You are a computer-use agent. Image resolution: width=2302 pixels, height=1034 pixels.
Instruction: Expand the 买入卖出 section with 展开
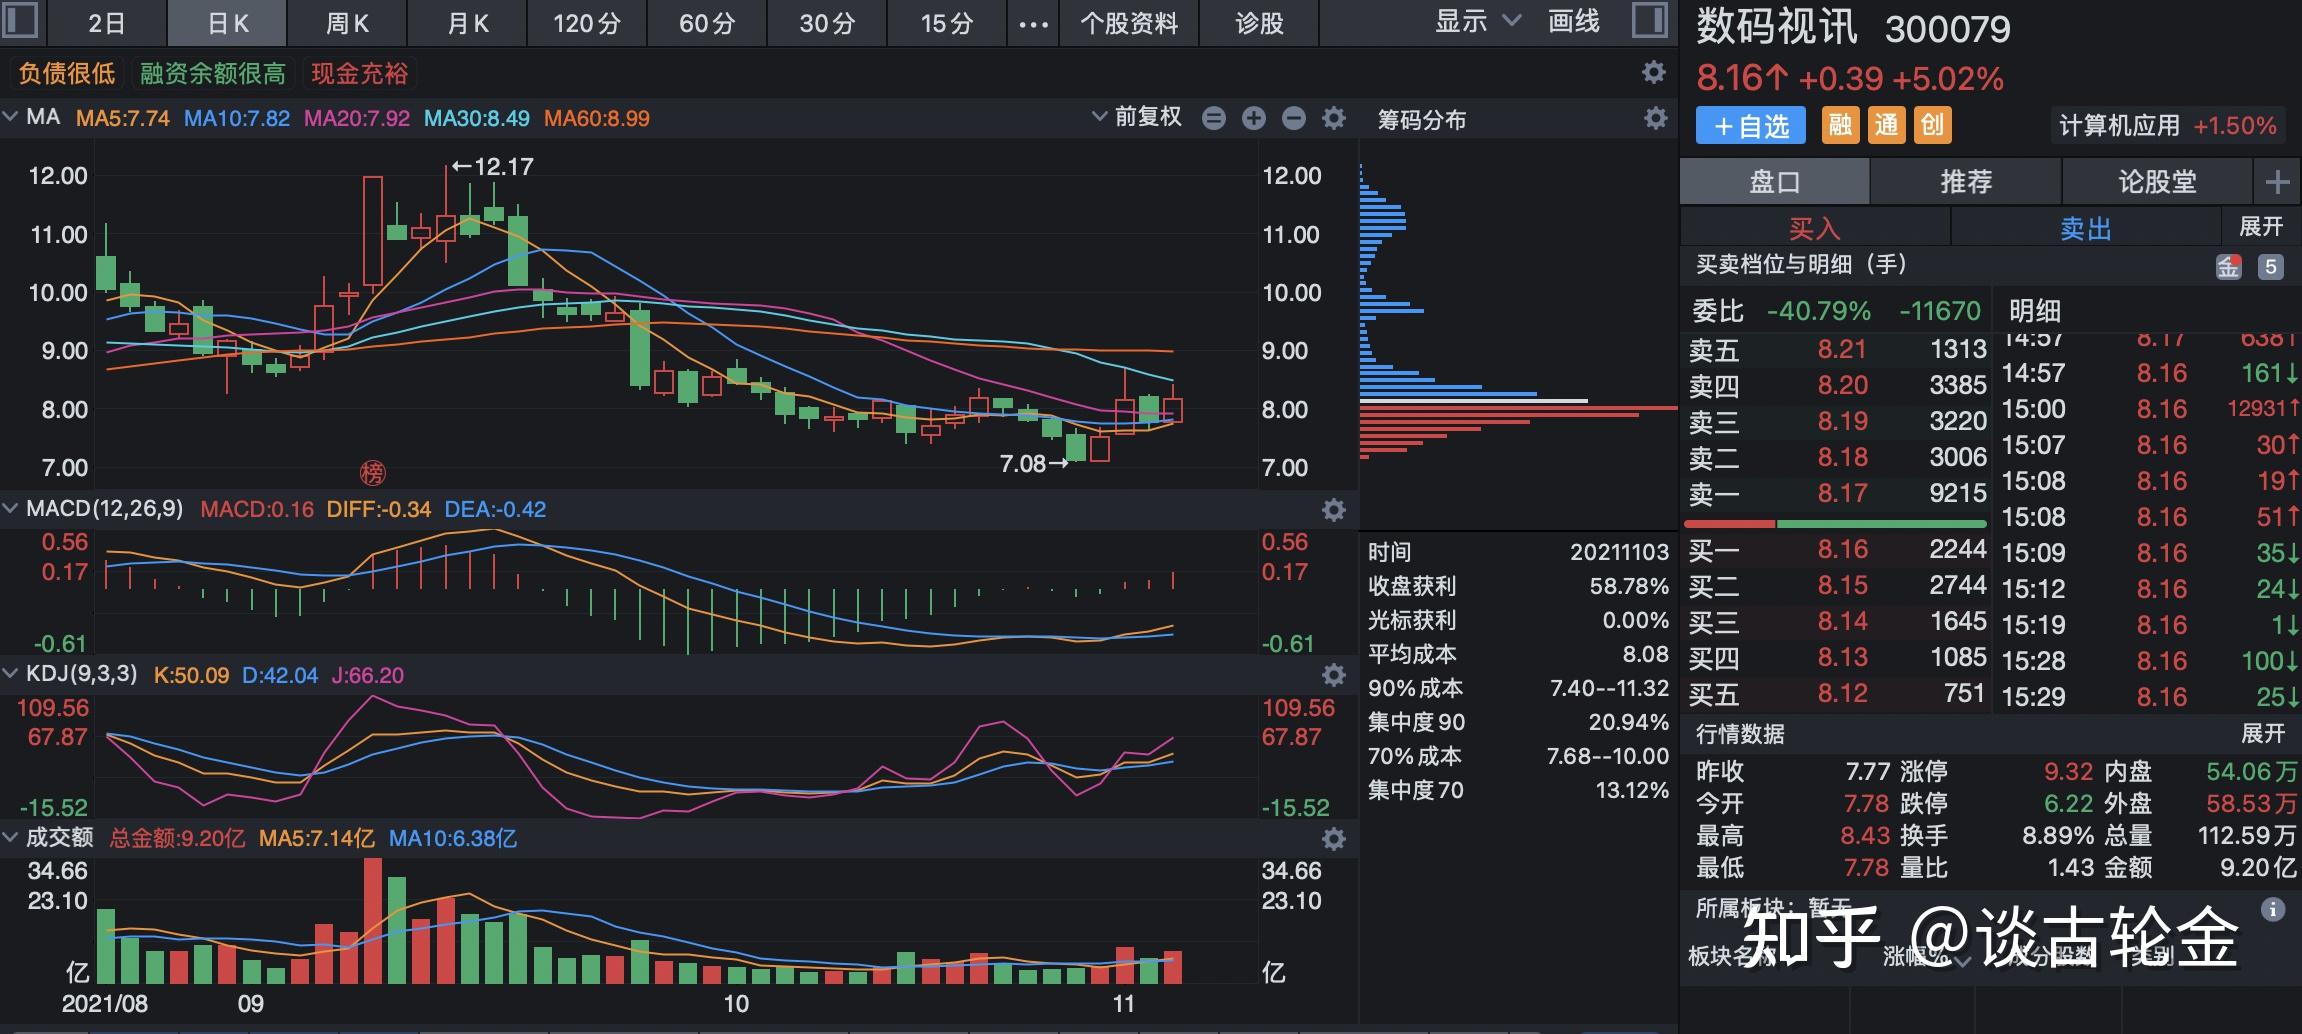coord(2261,227)
